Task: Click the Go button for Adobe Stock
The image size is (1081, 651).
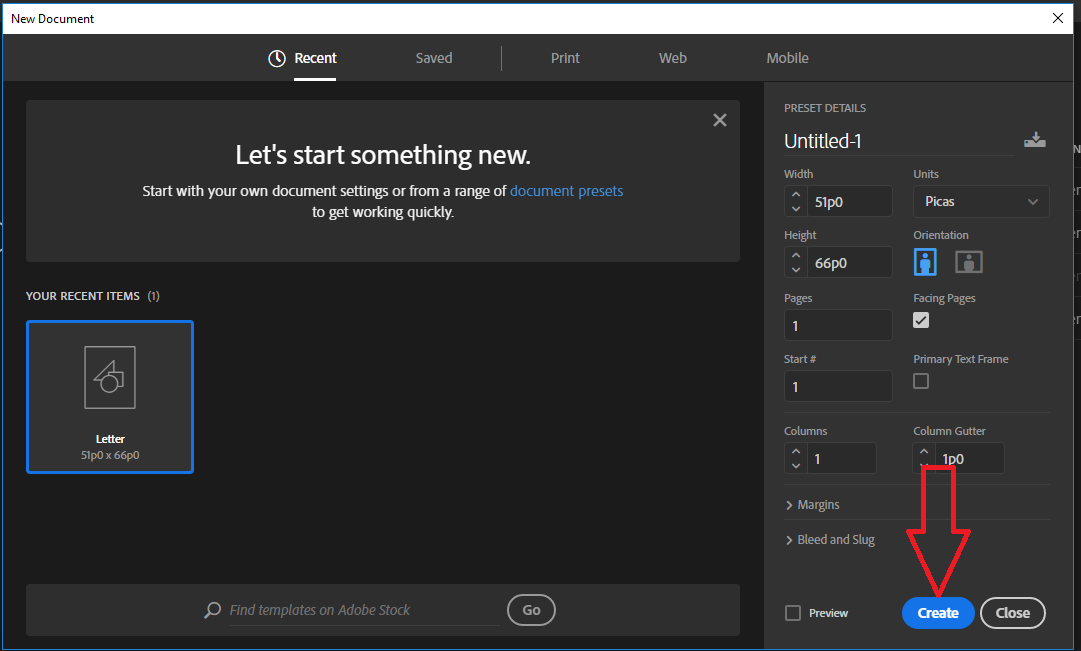Action: point(531,610)
